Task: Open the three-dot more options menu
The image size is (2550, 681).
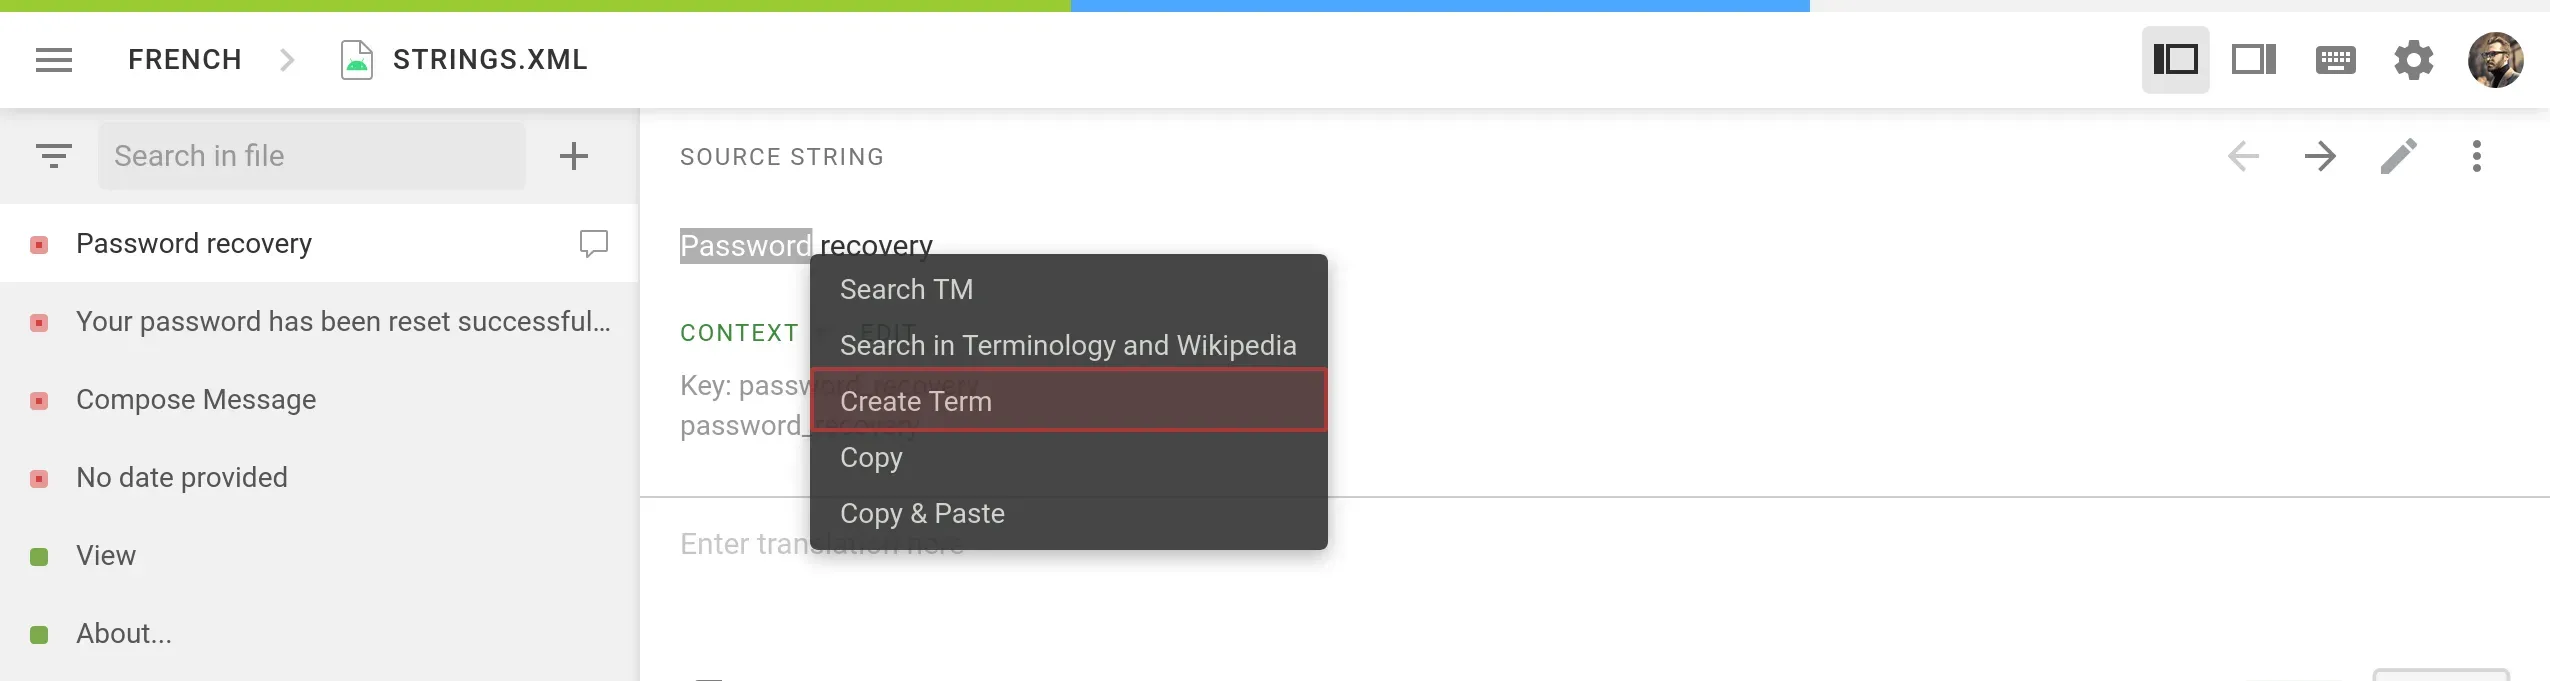Action: (2479, 157)
